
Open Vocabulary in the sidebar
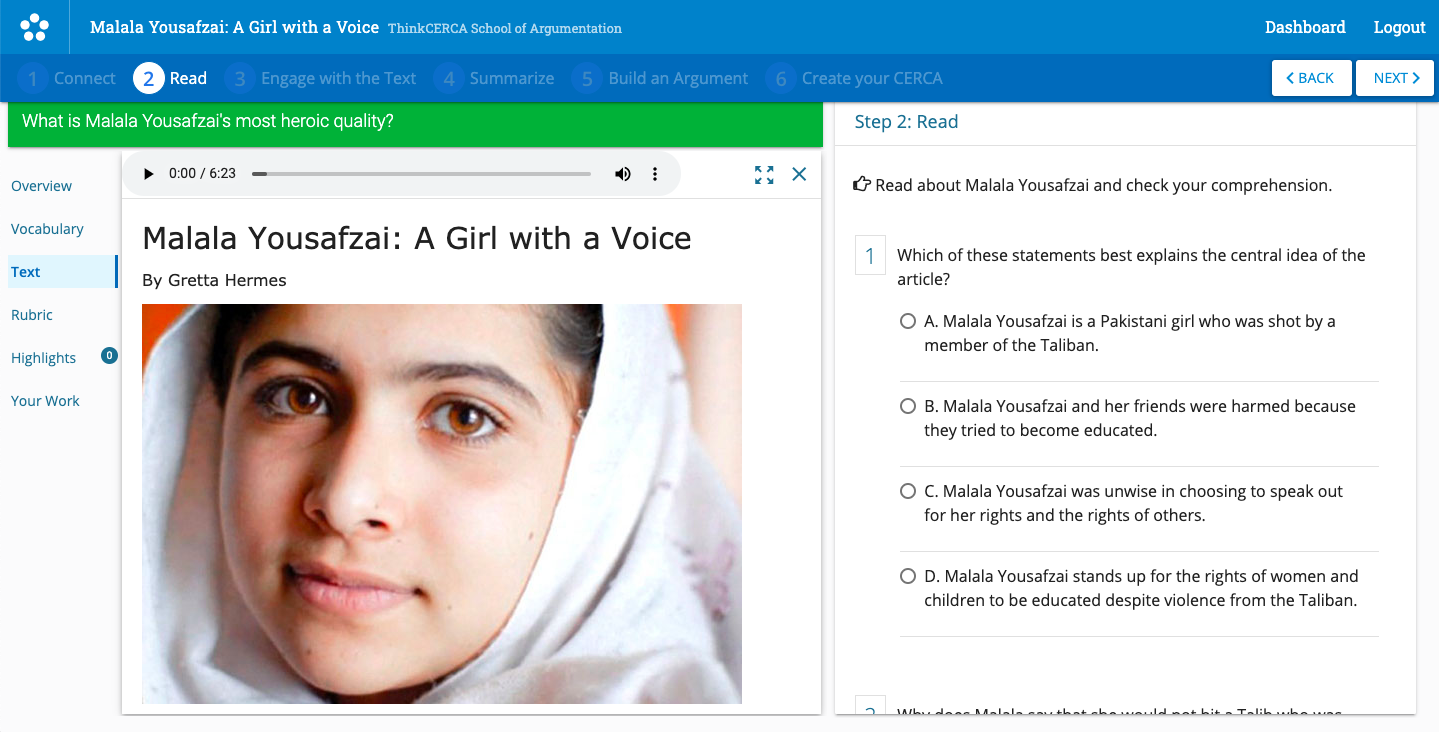(47, 229)
